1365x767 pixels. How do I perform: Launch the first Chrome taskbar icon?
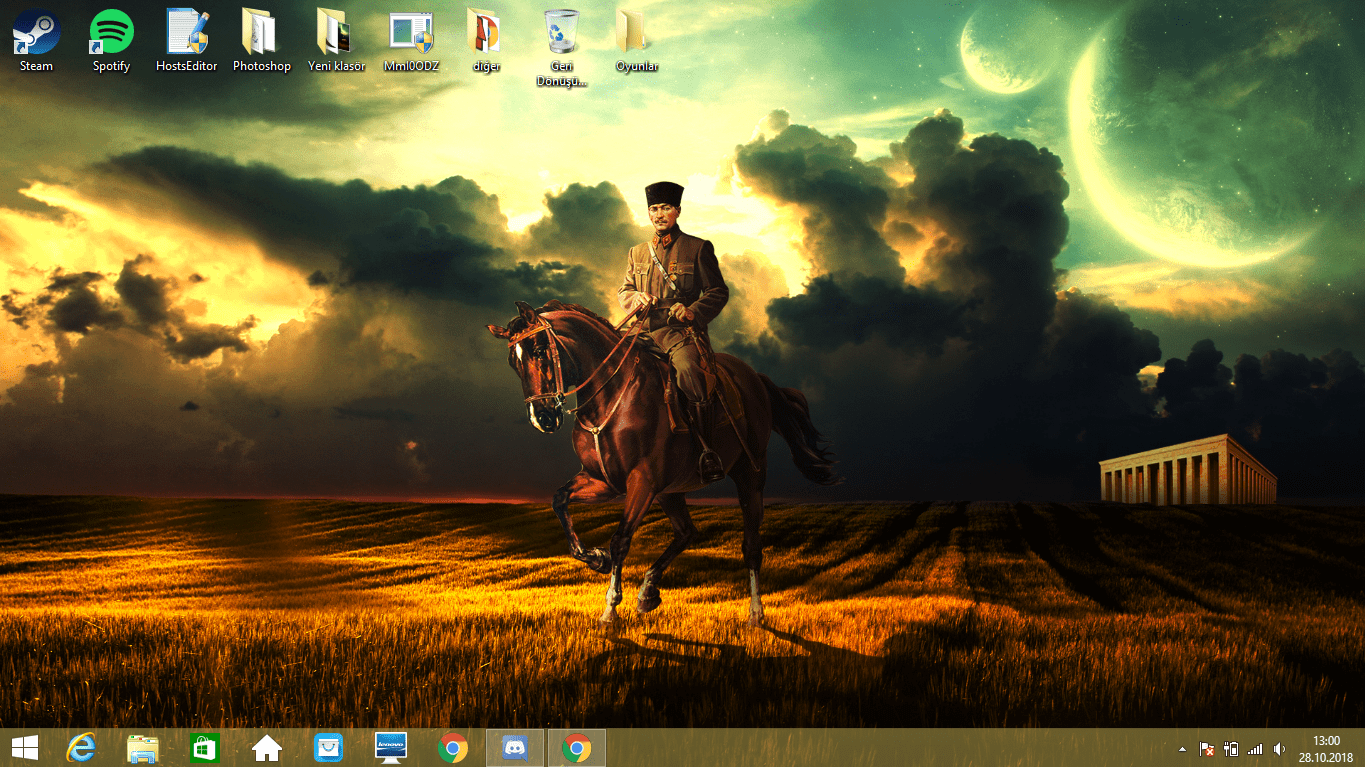452,748
